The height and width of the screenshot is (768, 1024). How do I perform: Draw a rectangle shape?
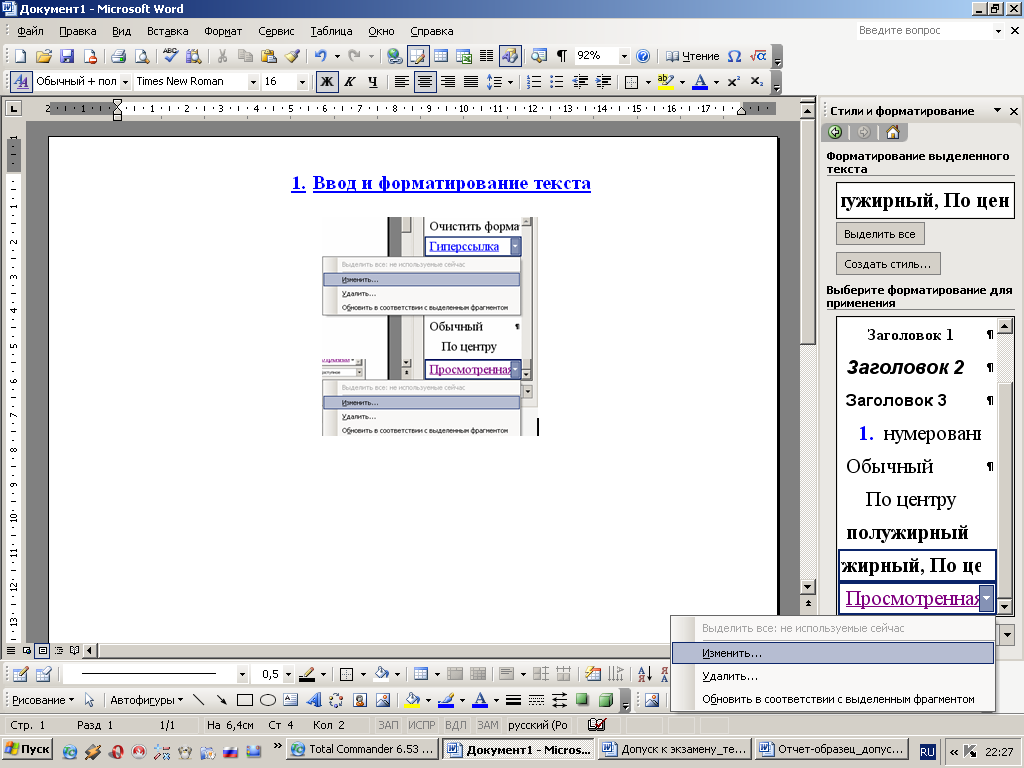(245, 700)
